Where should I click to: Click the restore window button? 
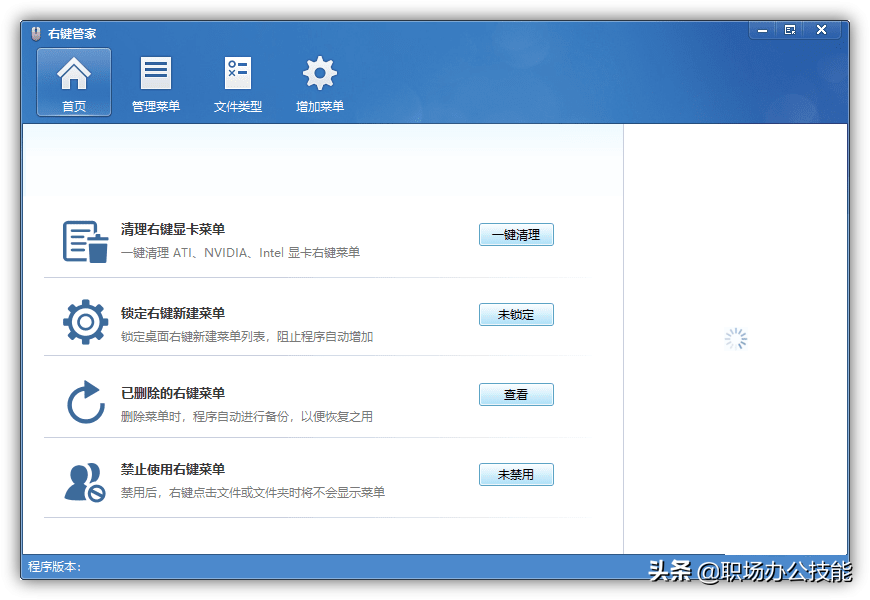(789, 29)
